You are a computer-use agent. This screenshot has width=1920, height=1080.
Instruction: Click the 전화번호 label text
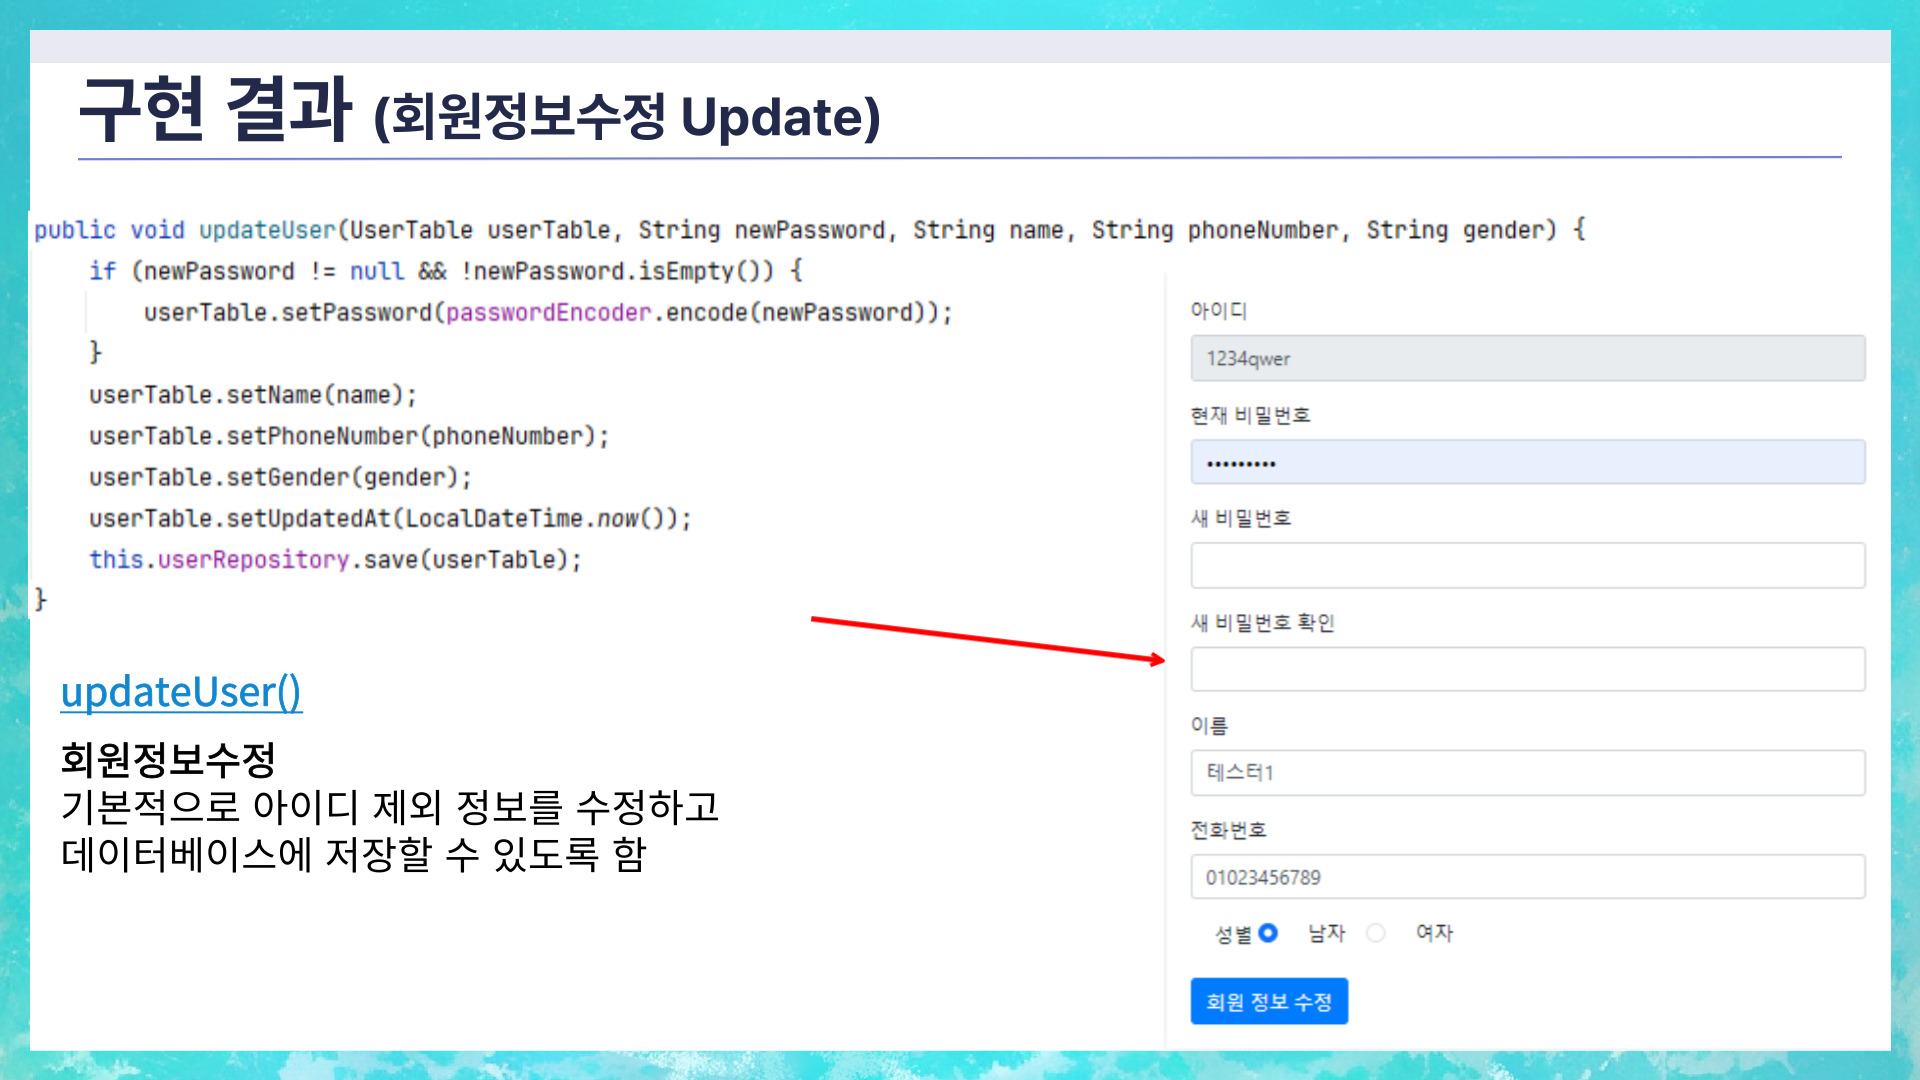[x=1229, y=830]
